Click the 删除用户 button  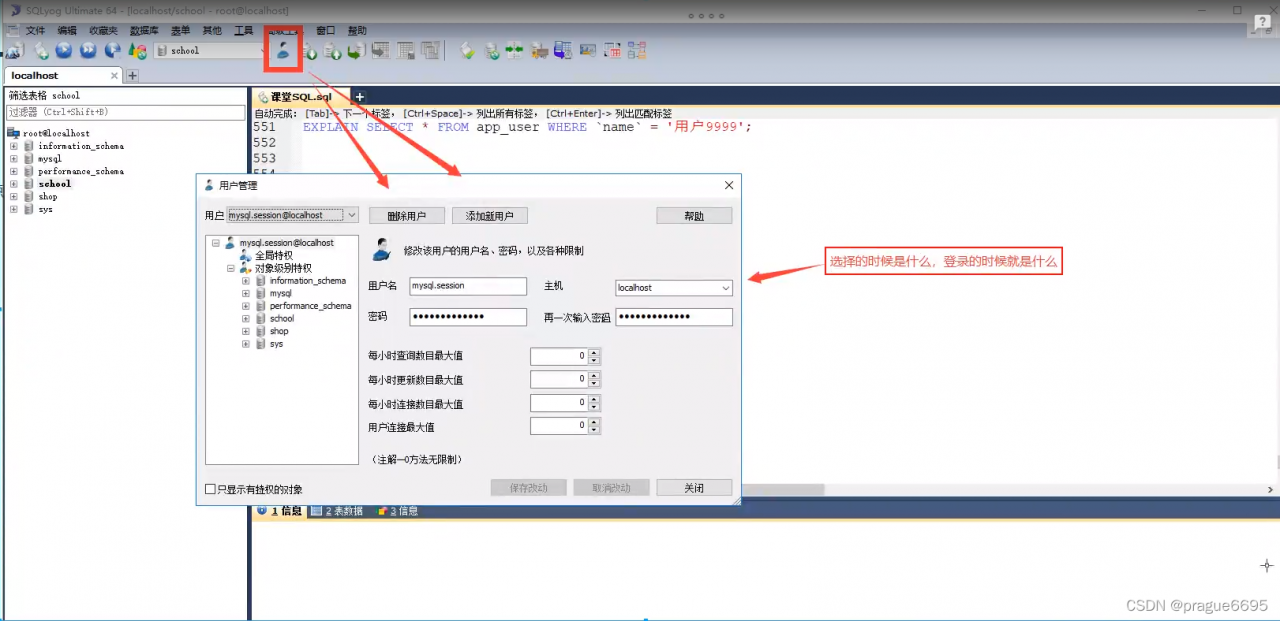tap(407, 216)
